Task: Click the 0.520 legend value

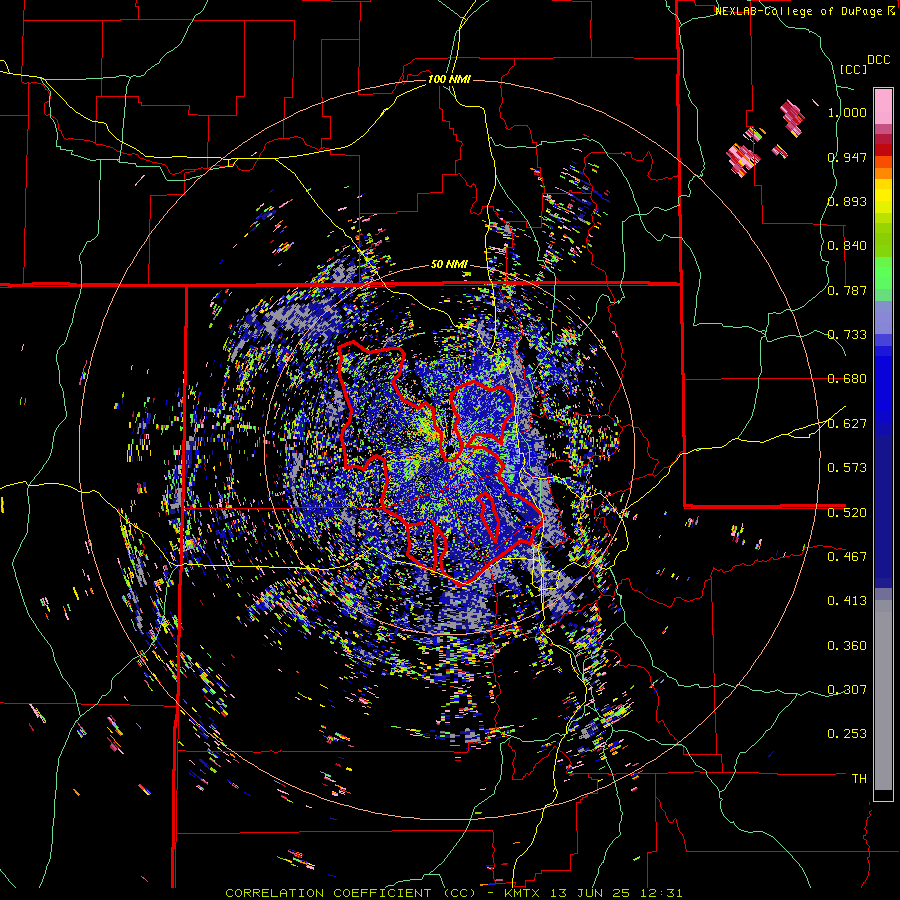Action: [847, 513]
